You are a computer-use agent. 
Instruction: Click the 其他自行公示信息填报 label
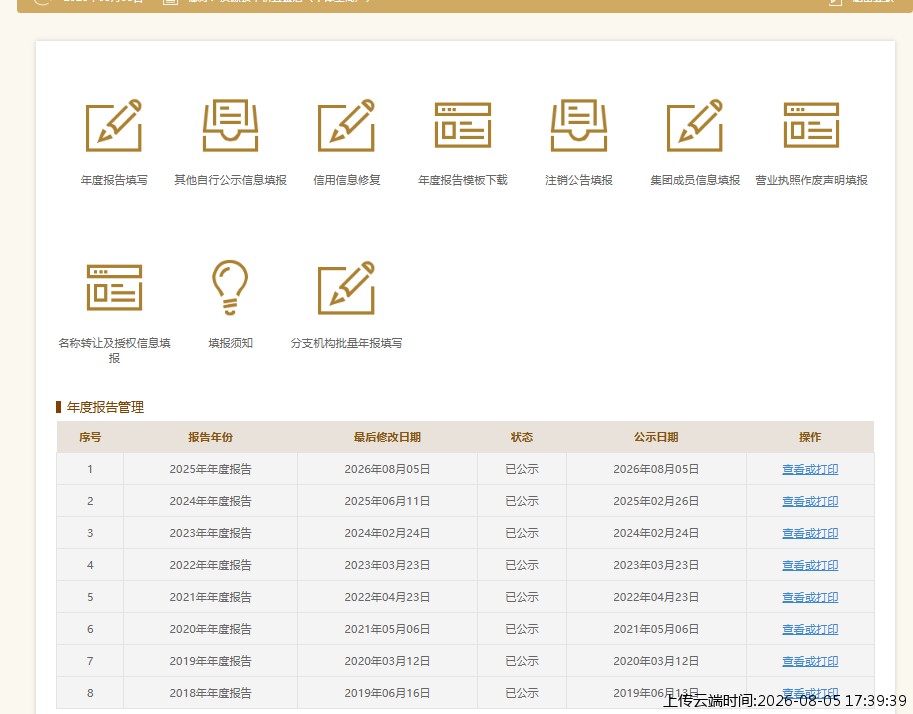coord(231,180)
